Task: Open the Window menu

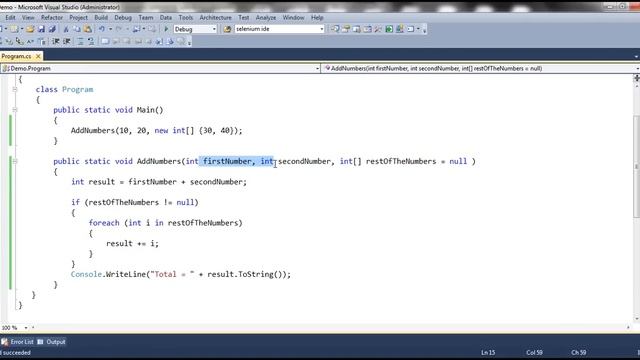Action: pos(293,18)
